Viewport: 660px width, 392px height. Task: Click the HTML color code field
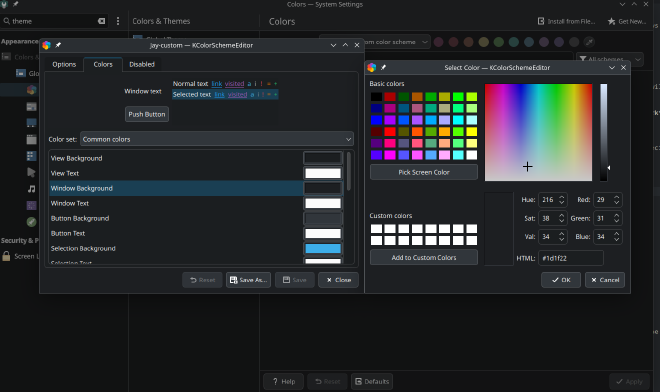coord(571,258)
